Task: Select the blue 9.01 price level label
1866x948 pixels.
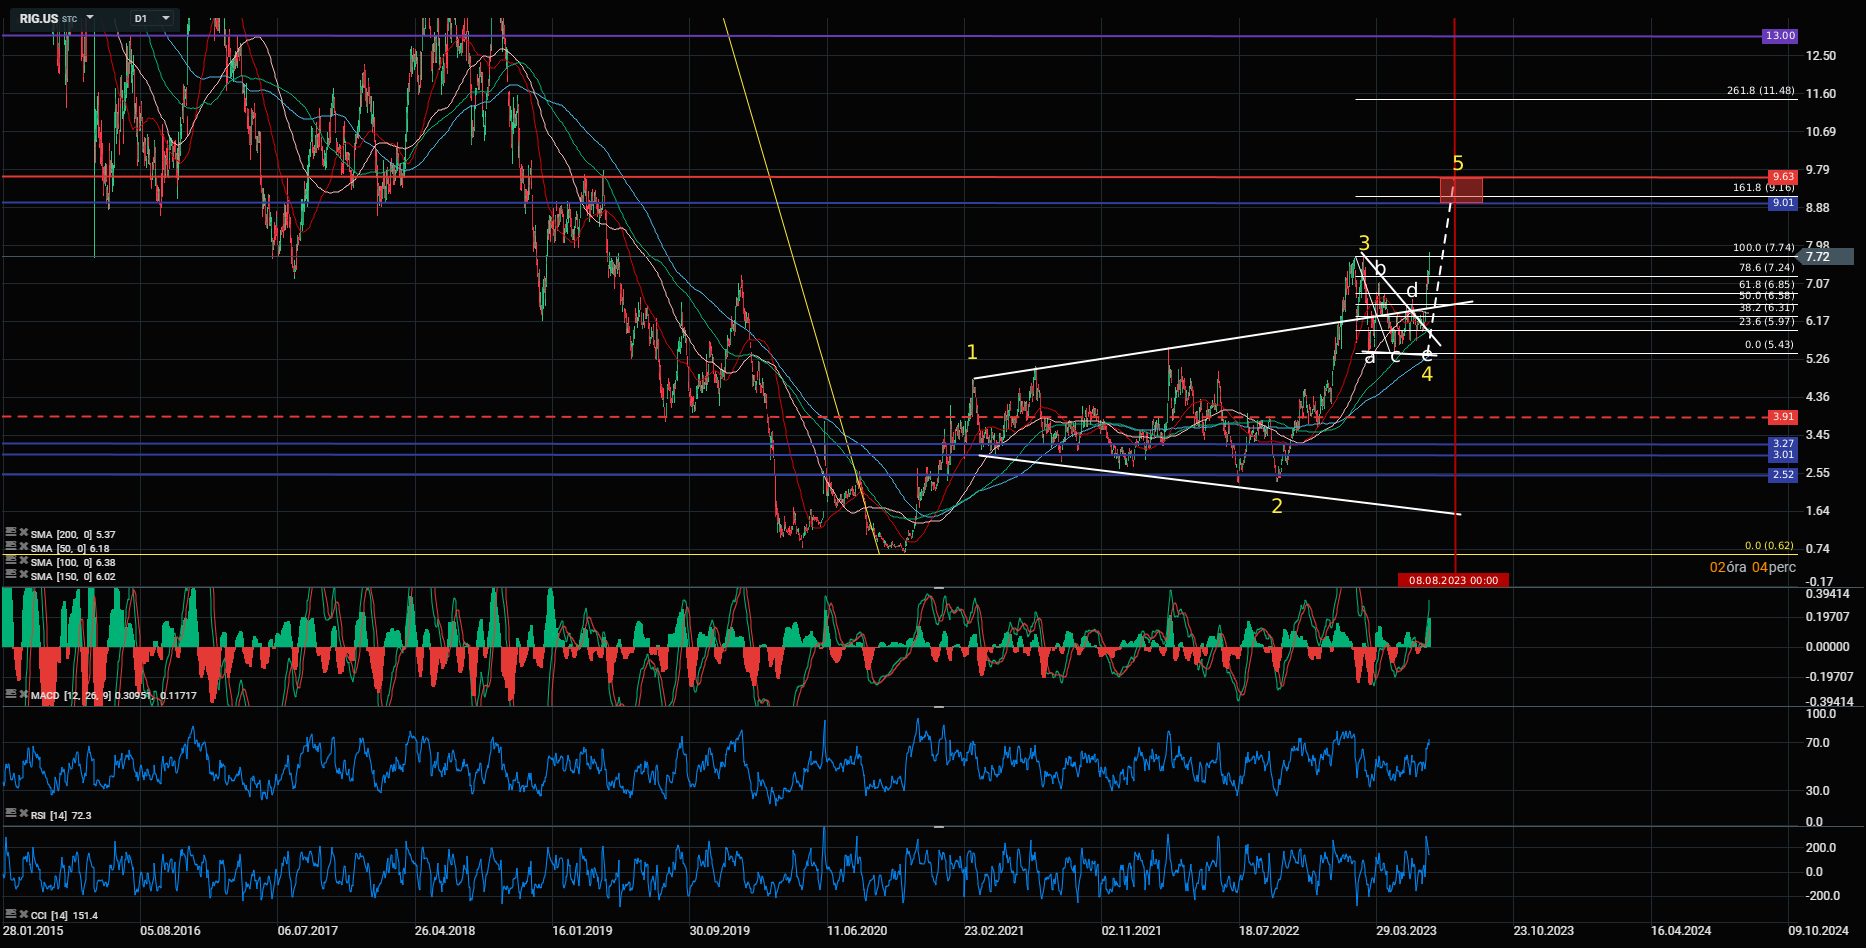Action: (1783, 203)
